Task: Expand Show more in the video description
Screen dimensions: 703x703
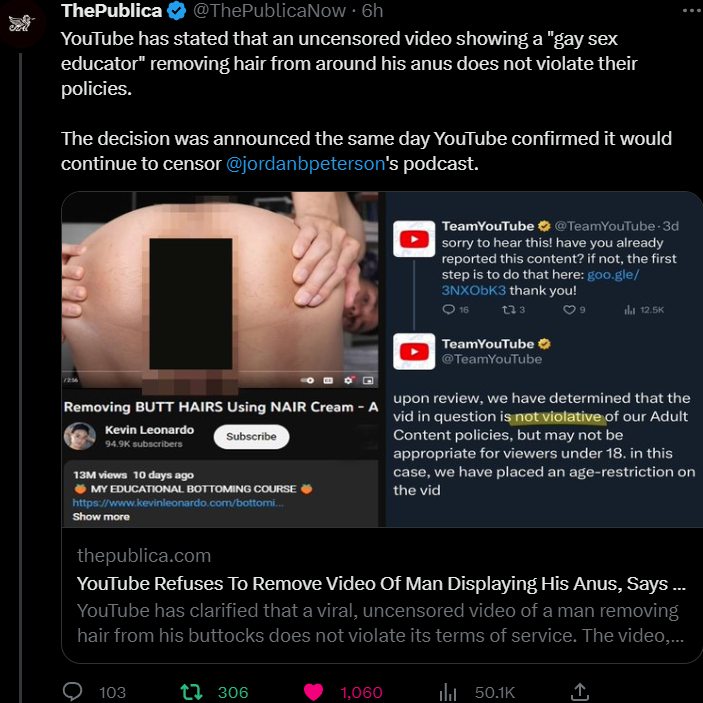Action: tap(101, 516)
